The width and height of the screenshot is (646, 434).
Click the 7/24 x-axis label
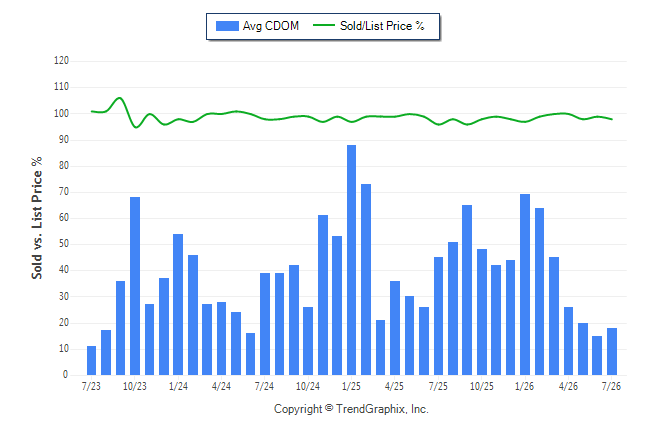pos(264,386)
